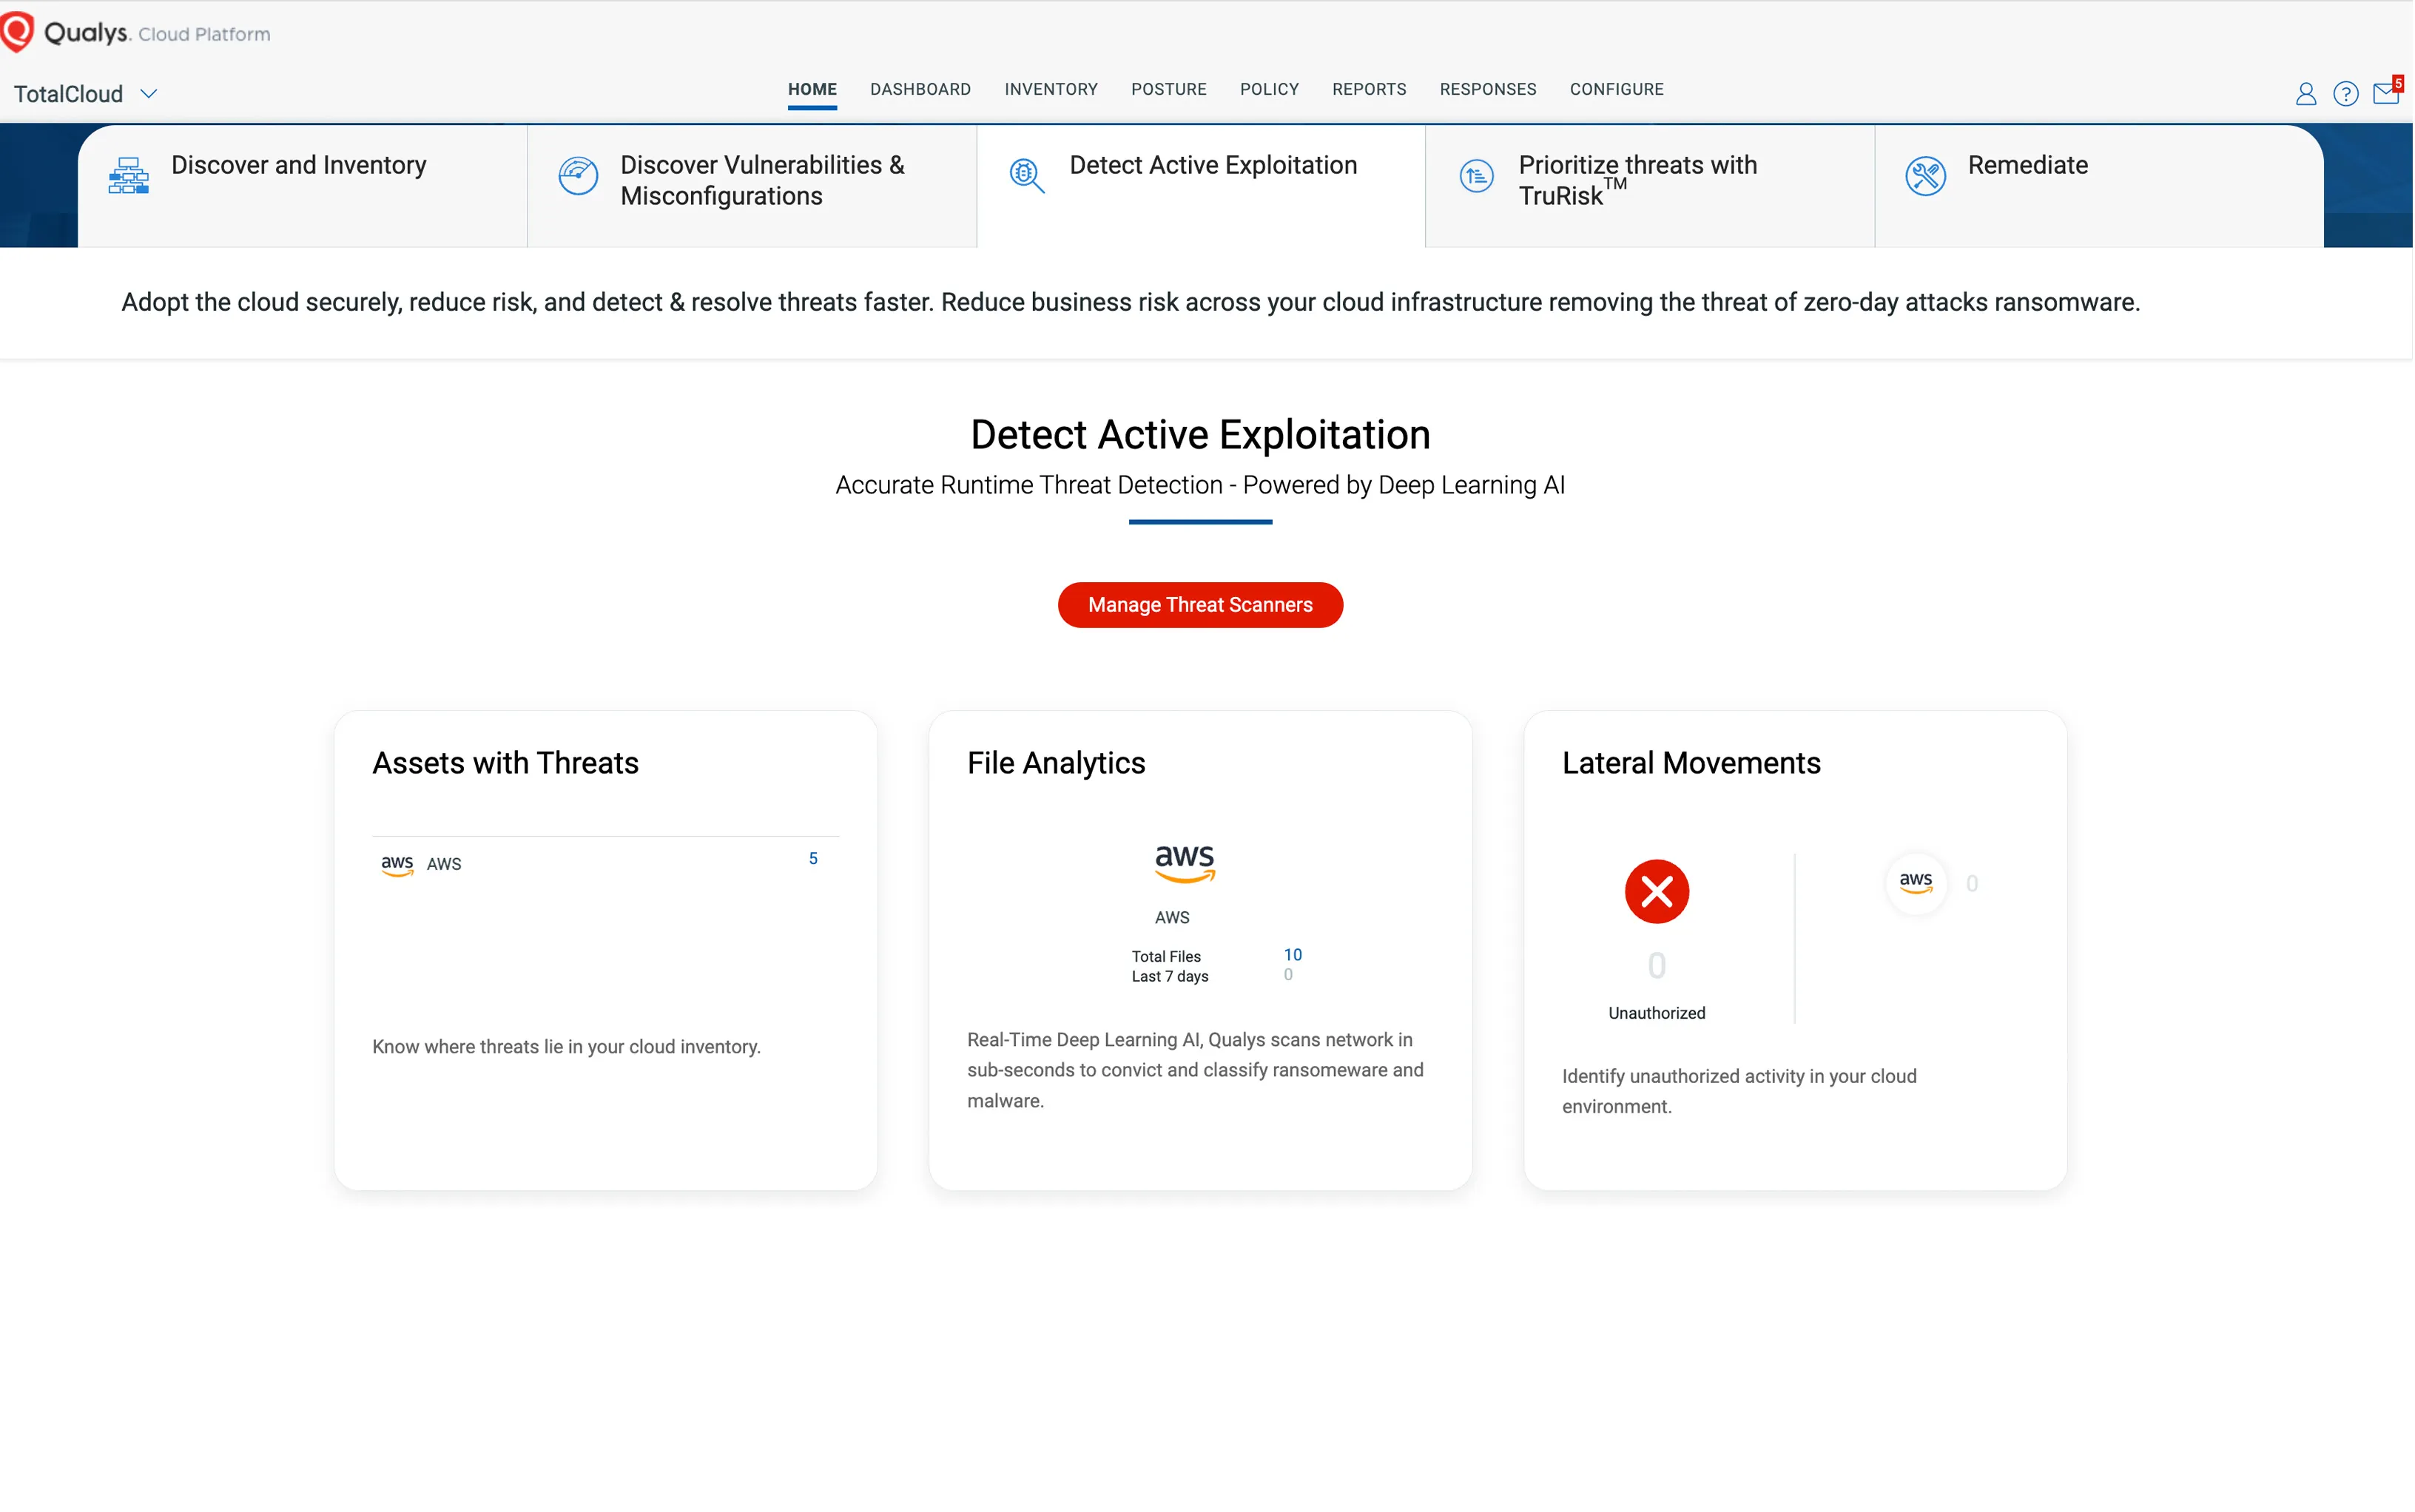This screenshot has width=2415, height=1512.
Task: Switch to the POSTURE tab
Action: 1168,89
